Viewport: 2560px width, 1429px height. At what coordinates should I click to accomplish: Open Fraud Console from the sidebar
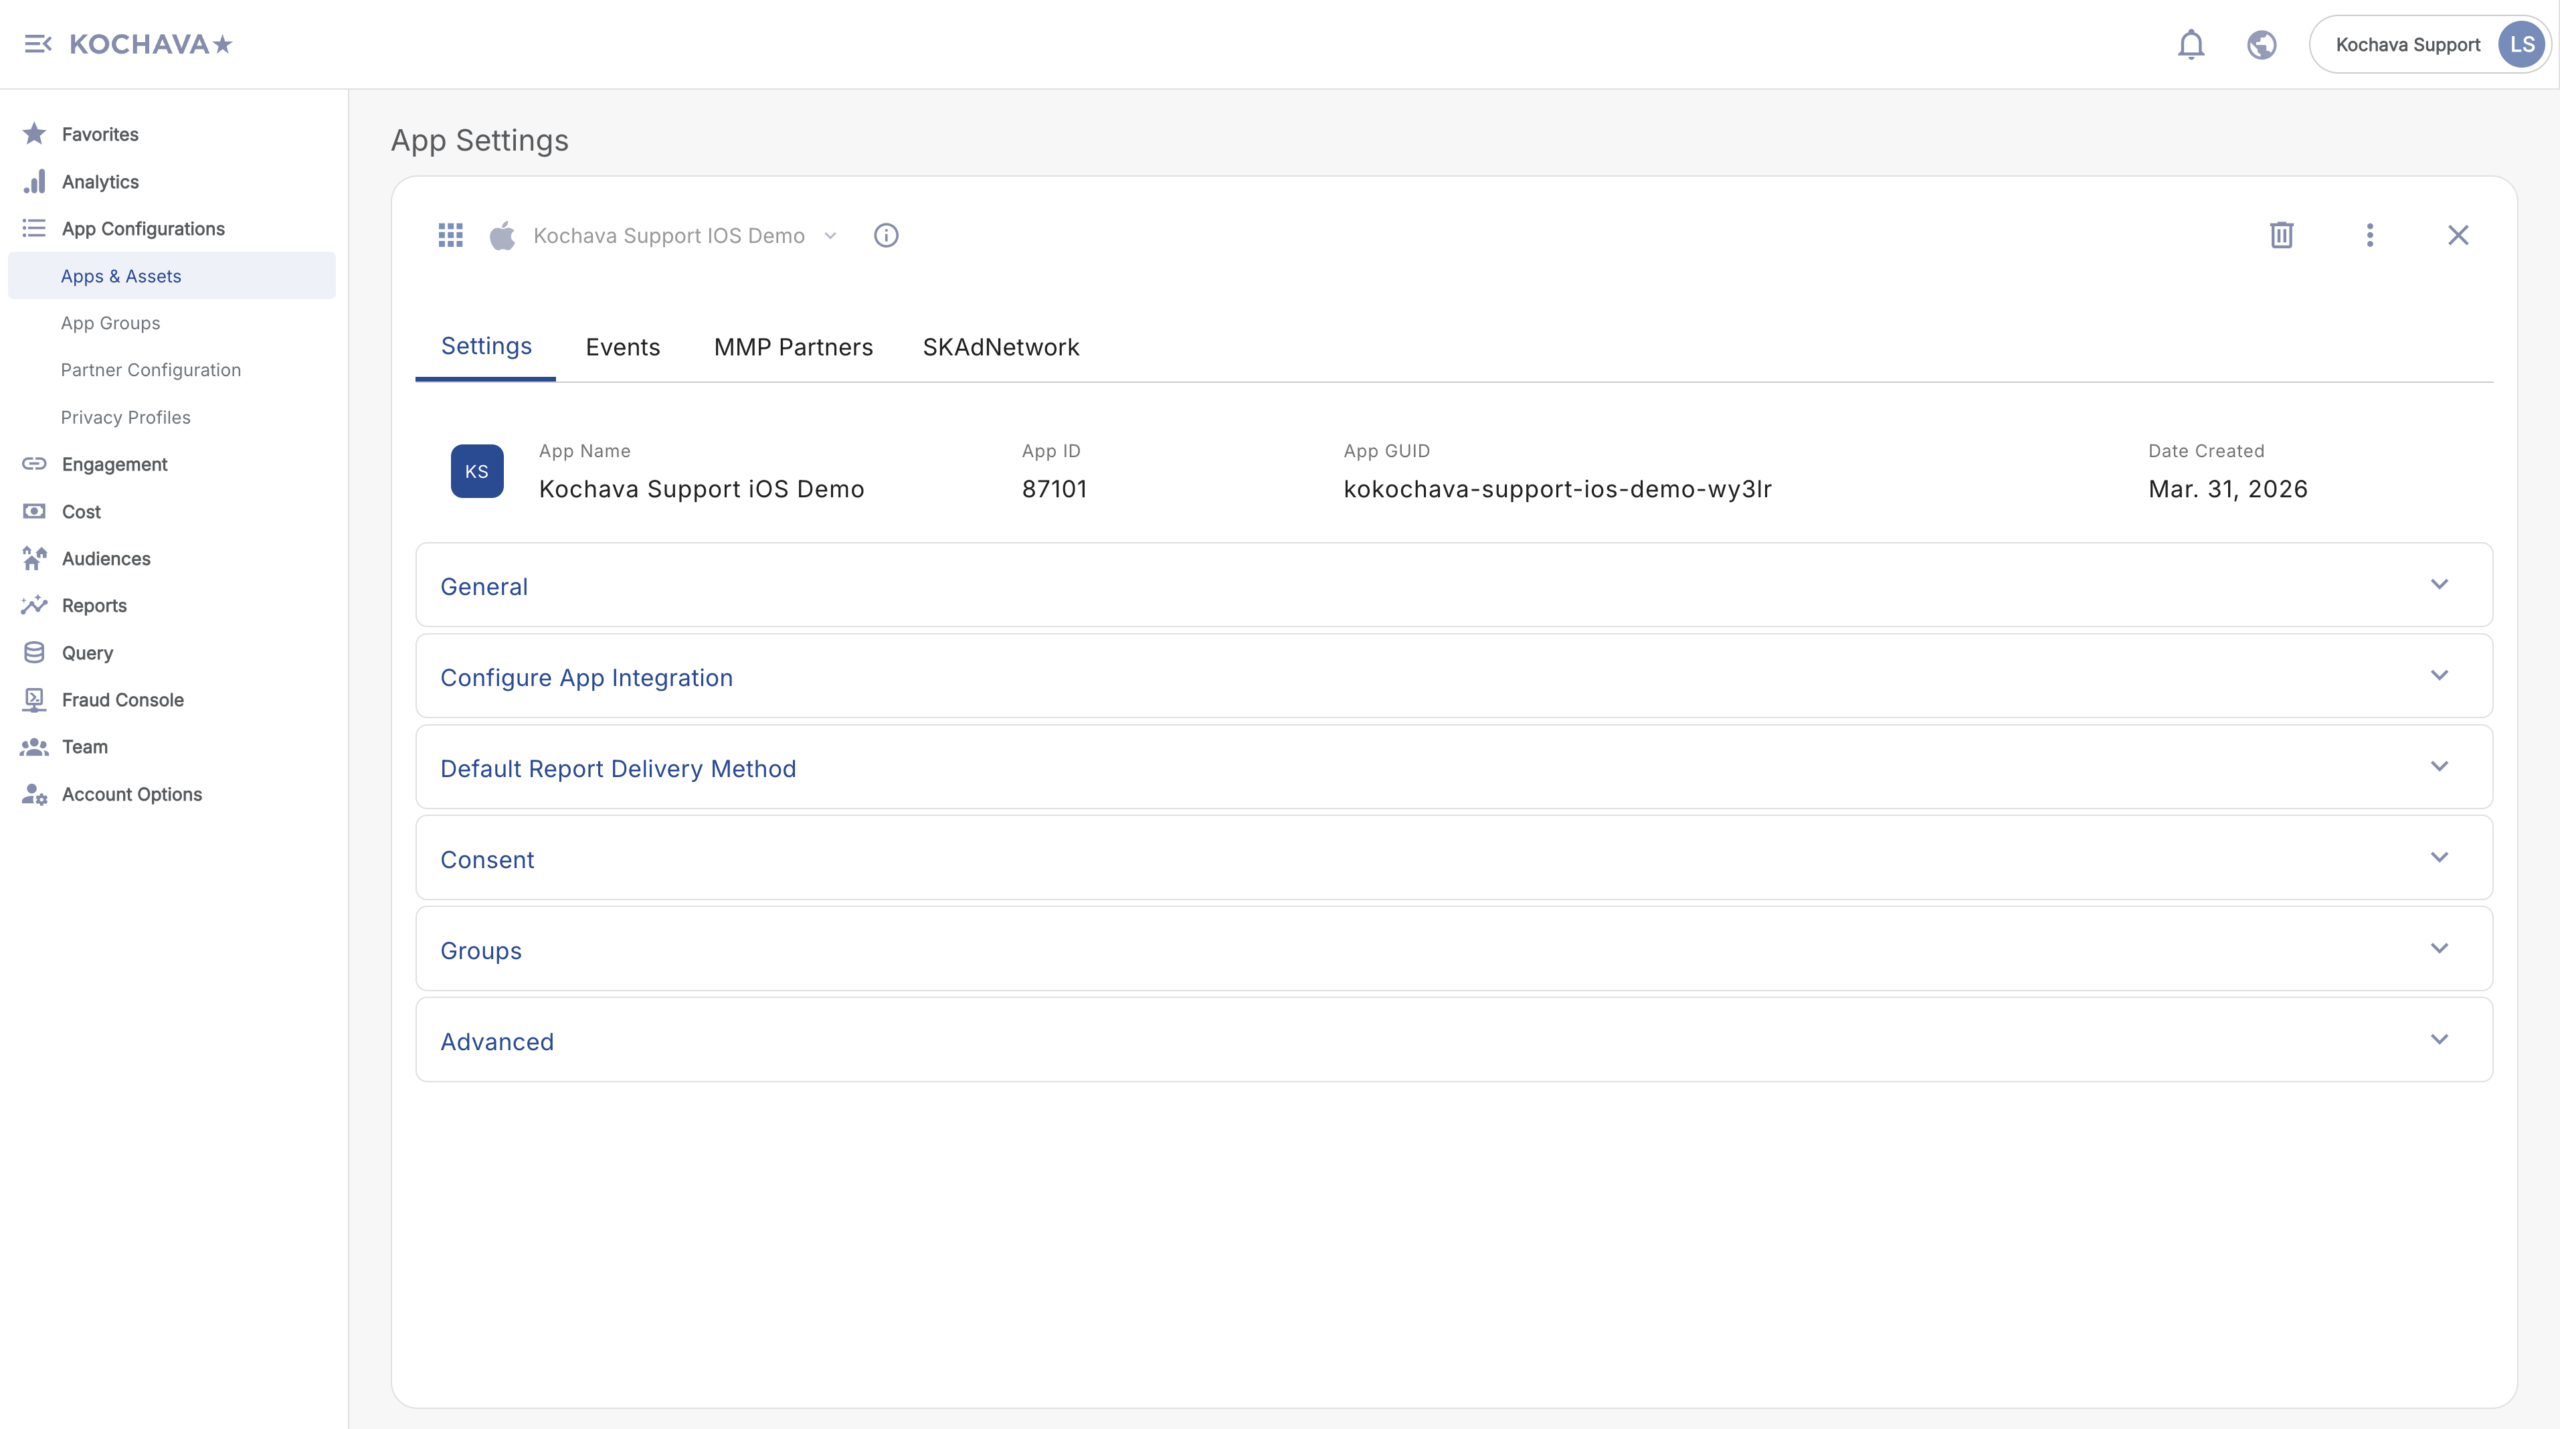click(x=122, y=699)
